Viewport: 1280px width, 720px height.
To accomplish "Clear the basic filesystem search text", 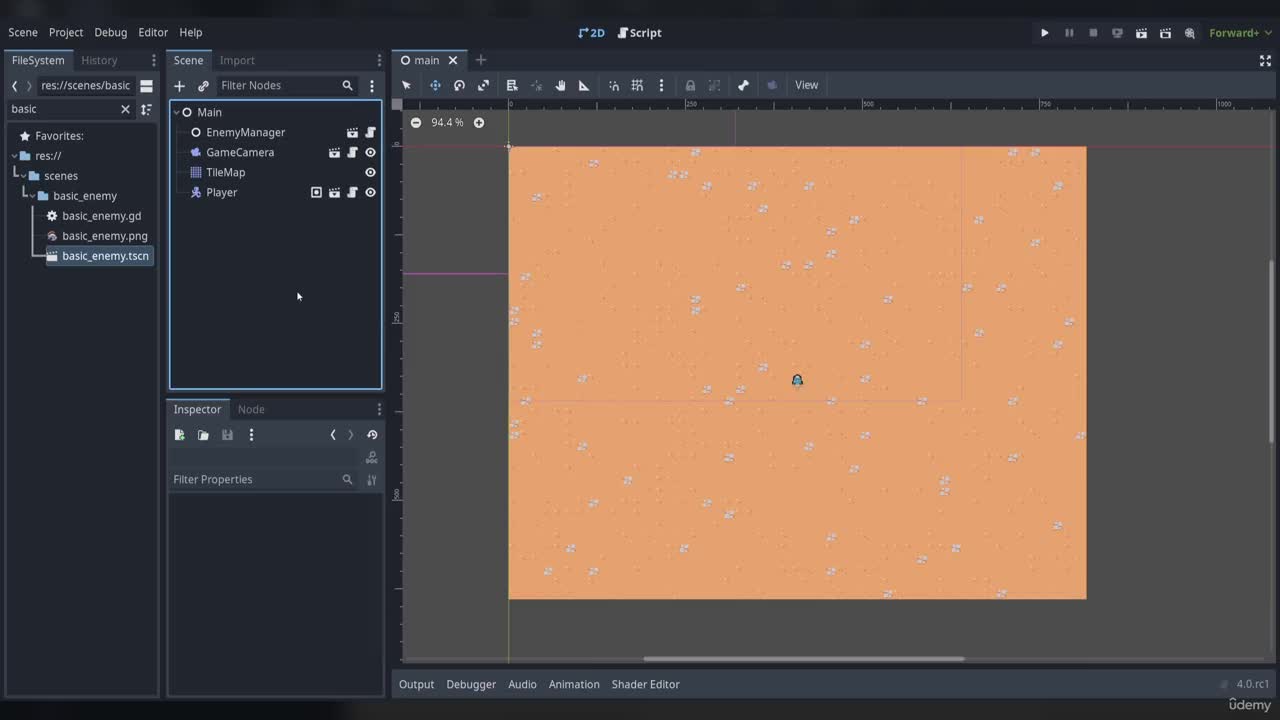I will tap(125, 109).
